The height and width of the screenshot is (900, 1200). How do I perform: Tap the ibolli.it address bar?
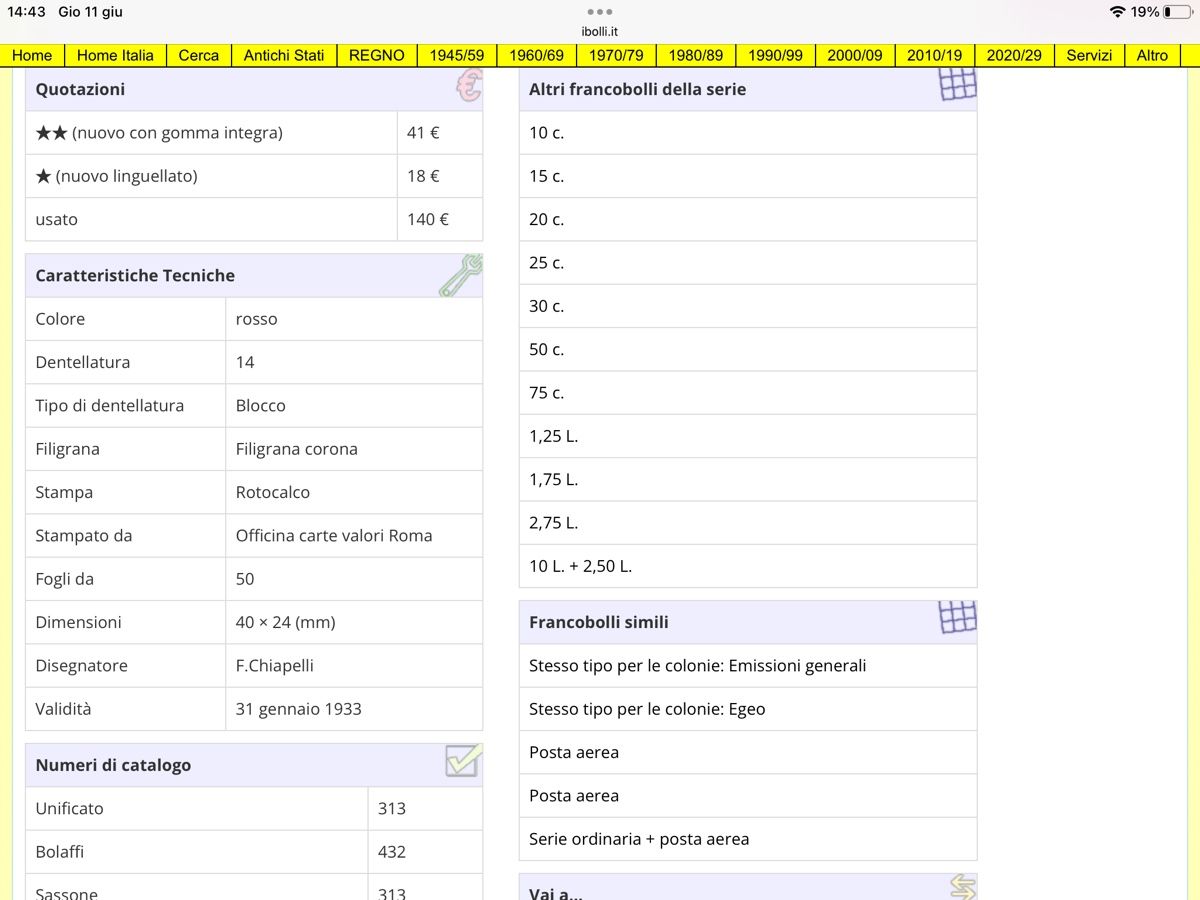point(600,31)
